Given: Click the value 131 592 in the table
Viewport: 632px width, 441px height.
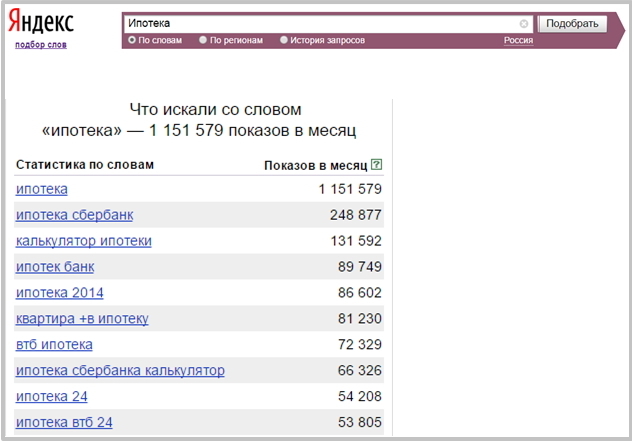Looking at the screenshot, I should [356, 241].
